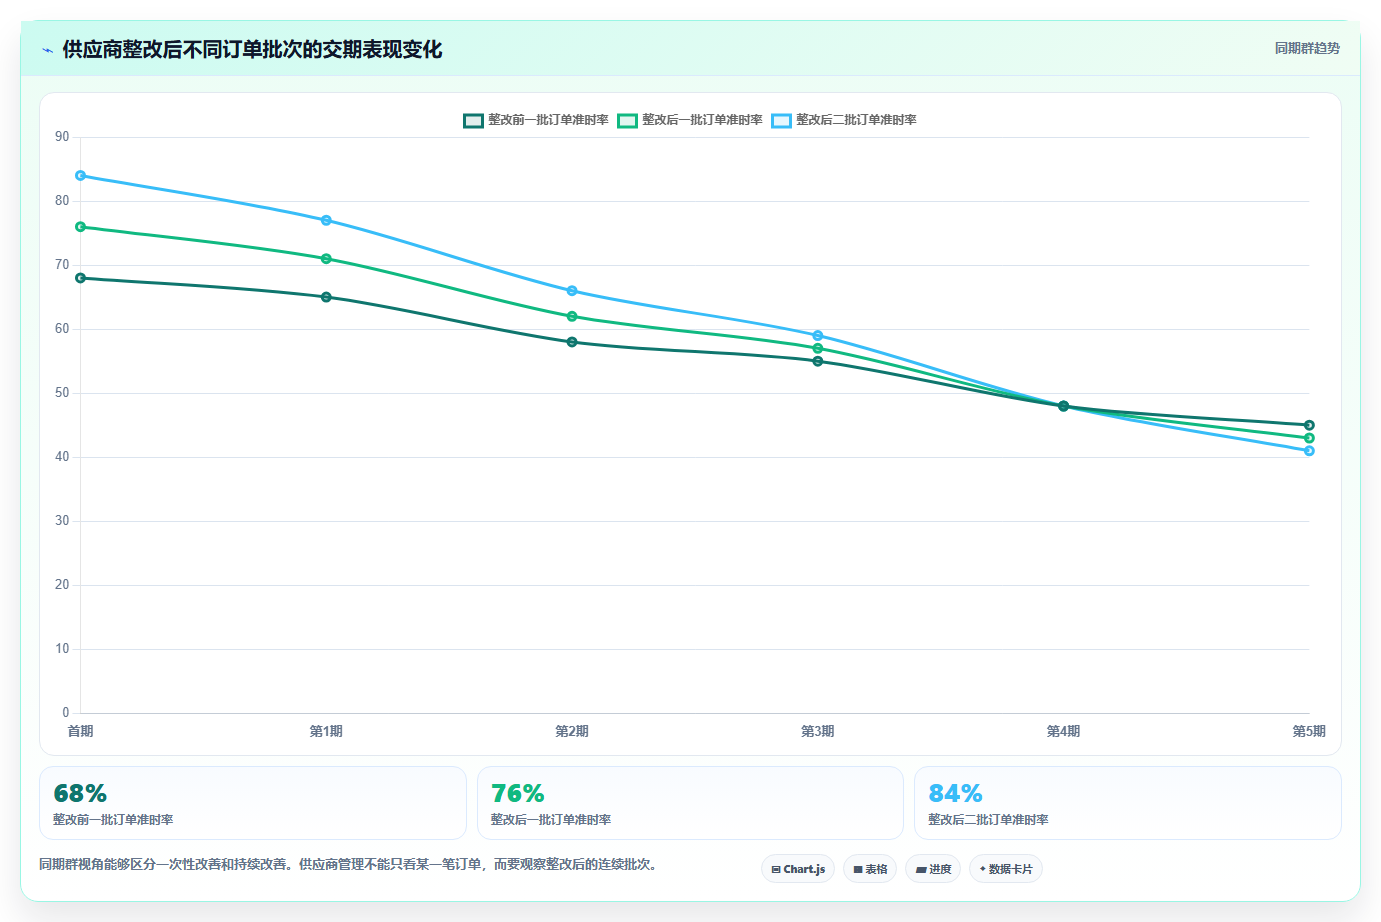The image size is (1381, 922).
Task: Click the converged data point at 第4期
Action: (1063, 406)
